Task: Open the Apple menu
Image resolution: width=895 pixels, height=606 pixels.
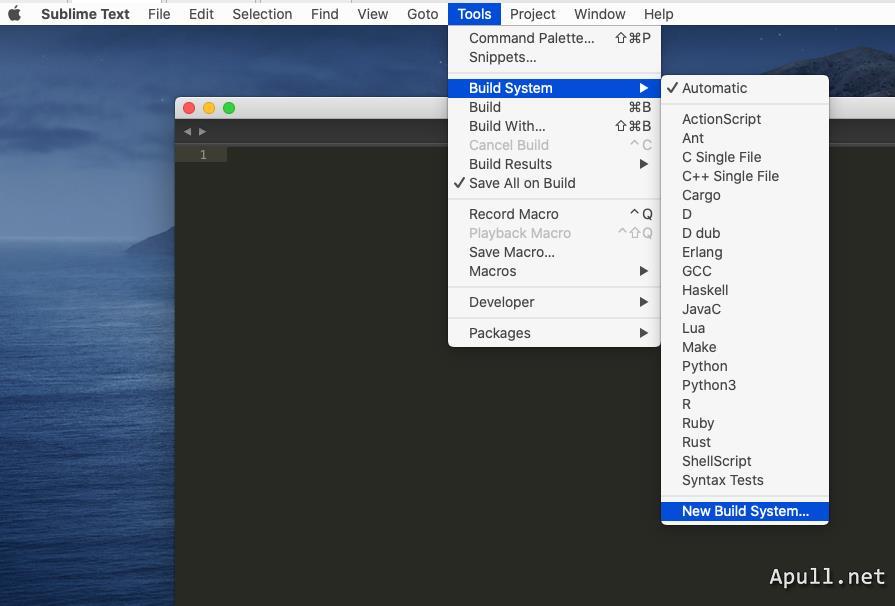Action: (15, 14)
